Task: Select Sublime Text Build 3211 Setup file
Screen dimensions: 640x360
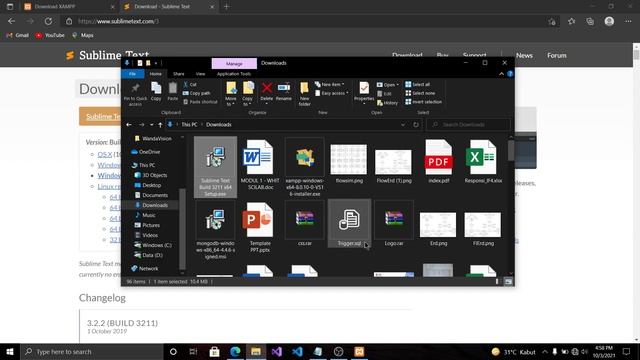Action: (x=215, y=167)
